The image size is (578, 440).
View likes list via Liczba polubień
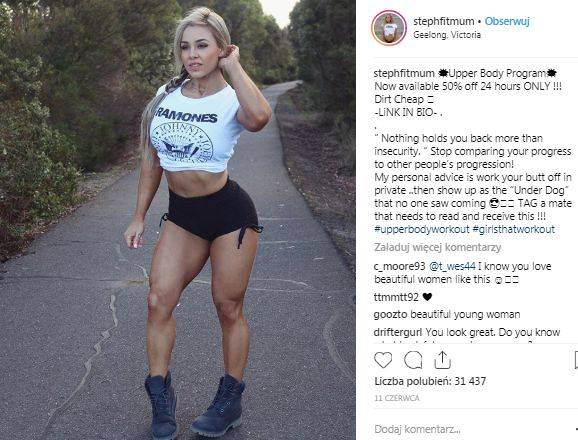(430, 381)
